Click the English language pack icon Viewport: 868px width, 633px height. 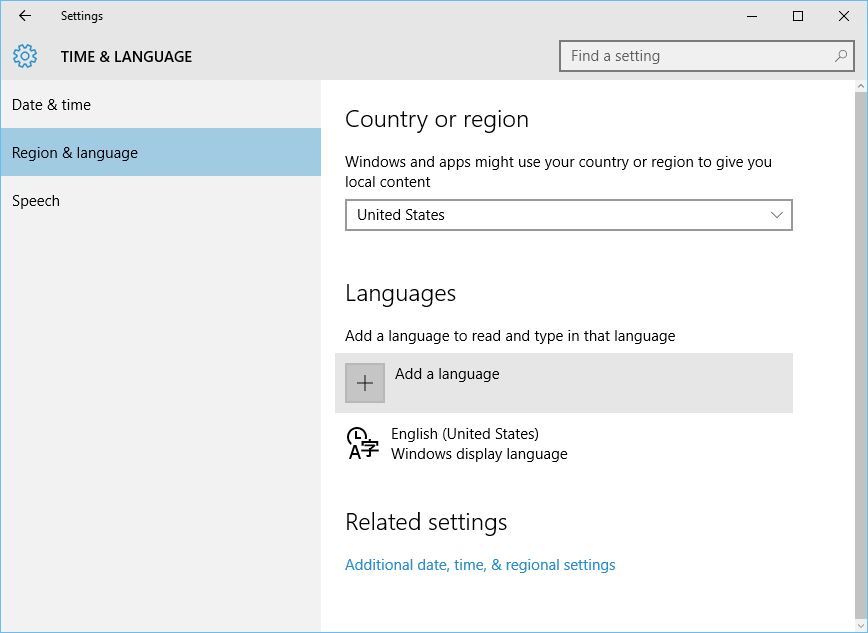click(363, 443)
